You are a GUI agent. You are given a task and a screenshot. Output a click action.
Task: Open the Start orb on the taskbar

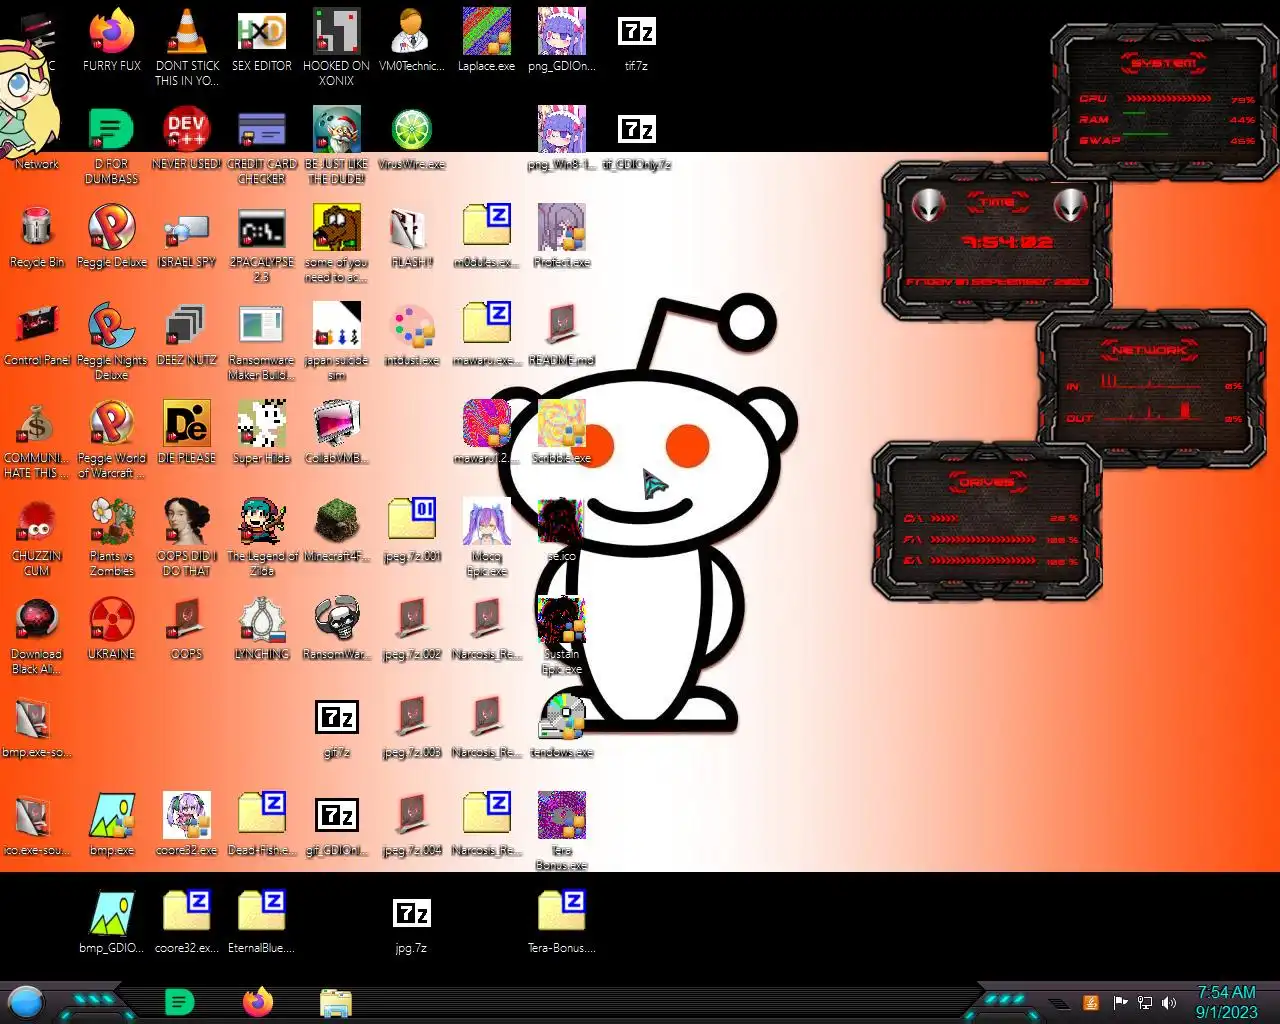click(26, 1002)
